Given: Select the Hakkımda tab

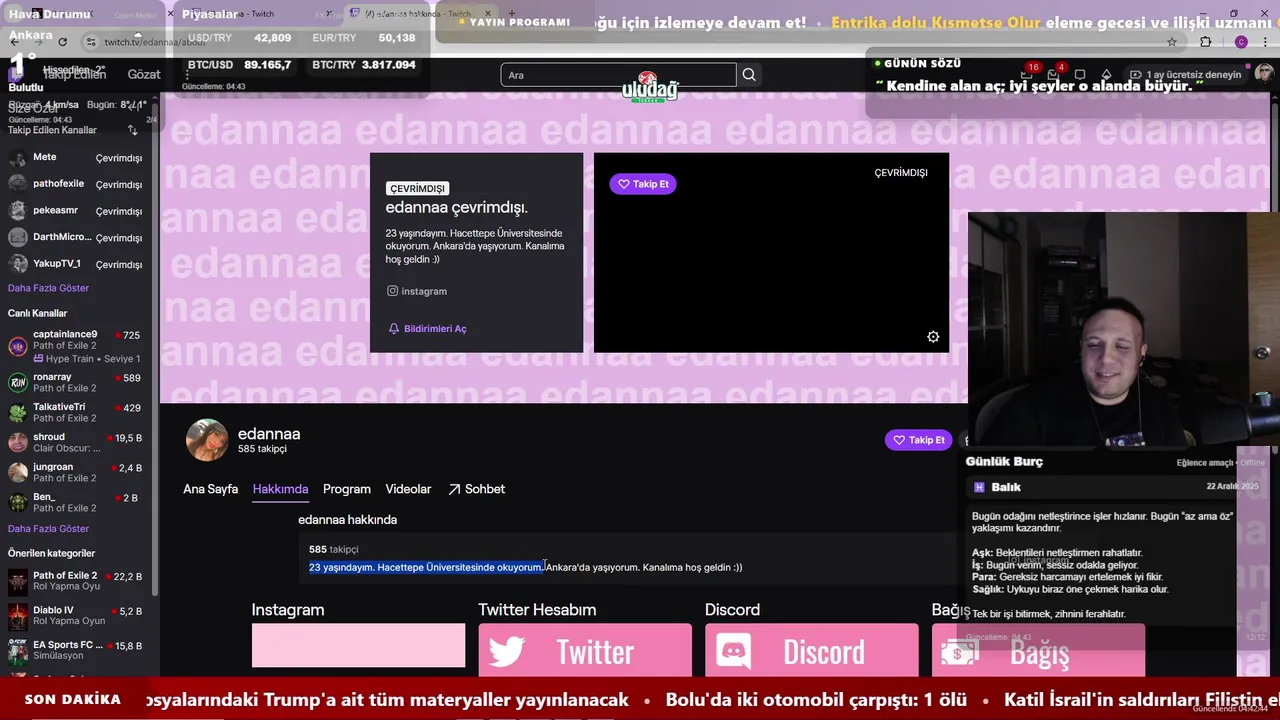Looking at the screenshot, I should [280, 489].
